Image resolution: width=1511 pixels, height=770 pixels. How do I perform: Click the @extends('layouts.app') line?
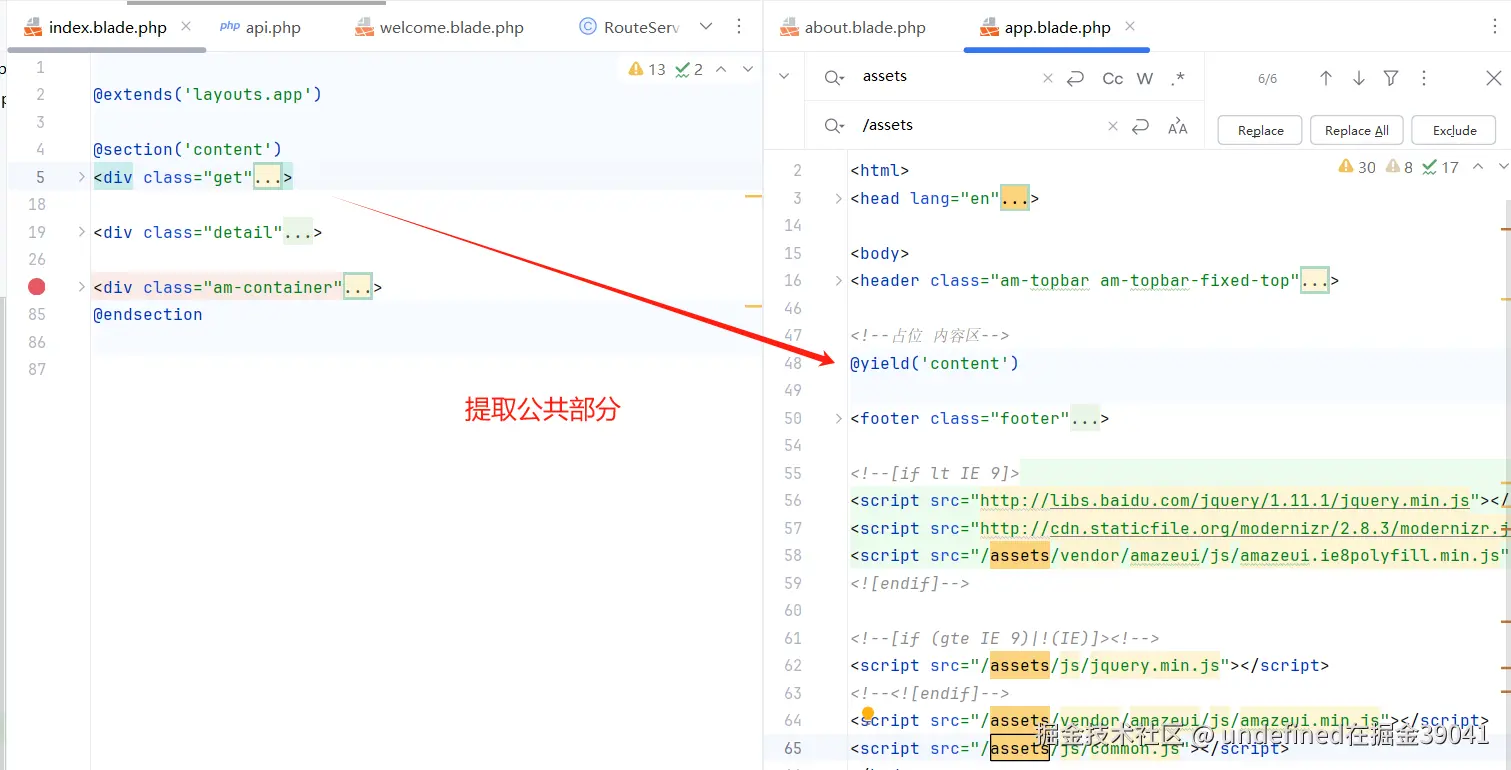[207, 95]
